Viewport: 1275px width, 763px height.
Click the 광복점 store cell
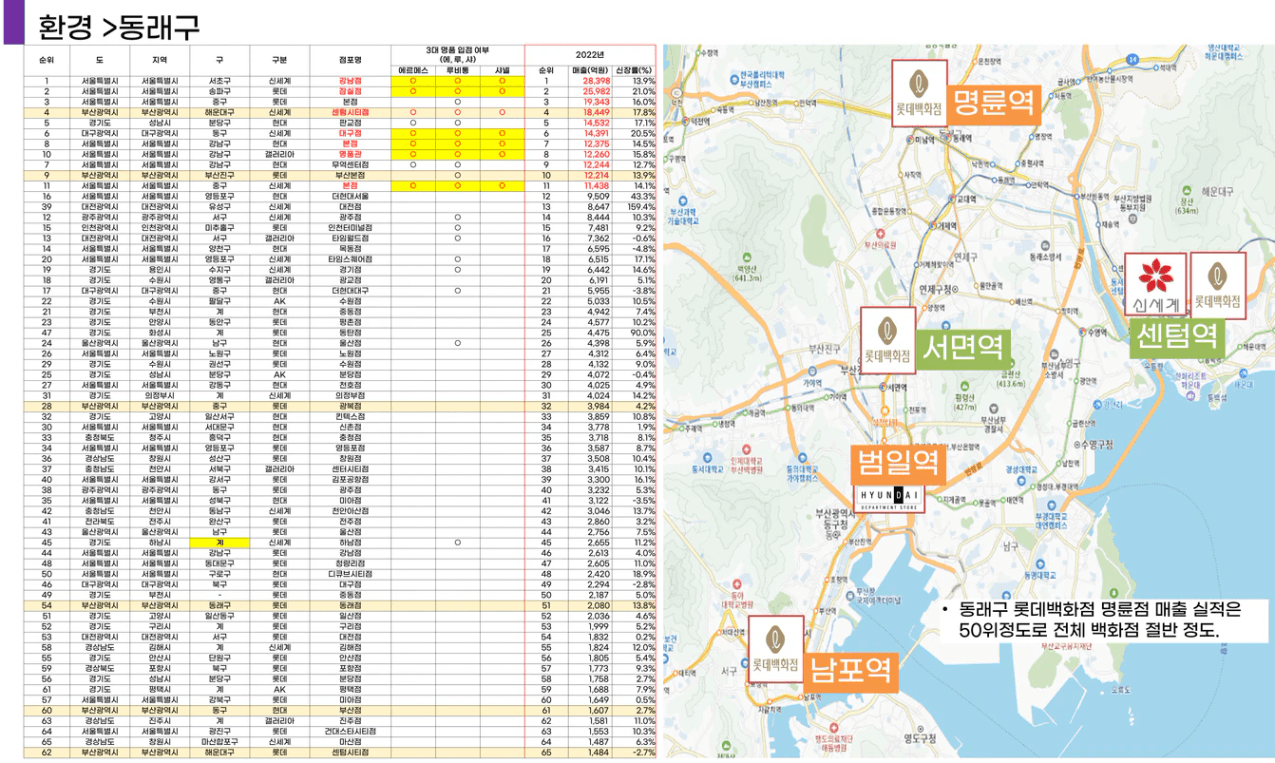(x=350, y=406)
